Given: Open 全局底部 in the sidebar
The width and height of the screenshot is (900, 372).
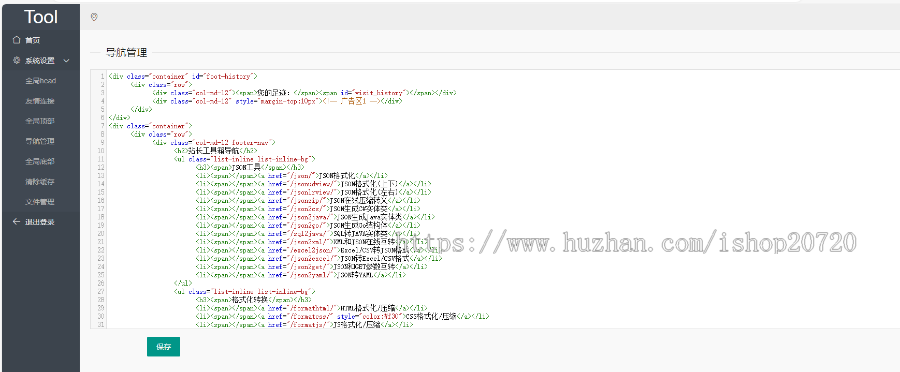Looking at the screenshot, I should [x=40, y=161].
